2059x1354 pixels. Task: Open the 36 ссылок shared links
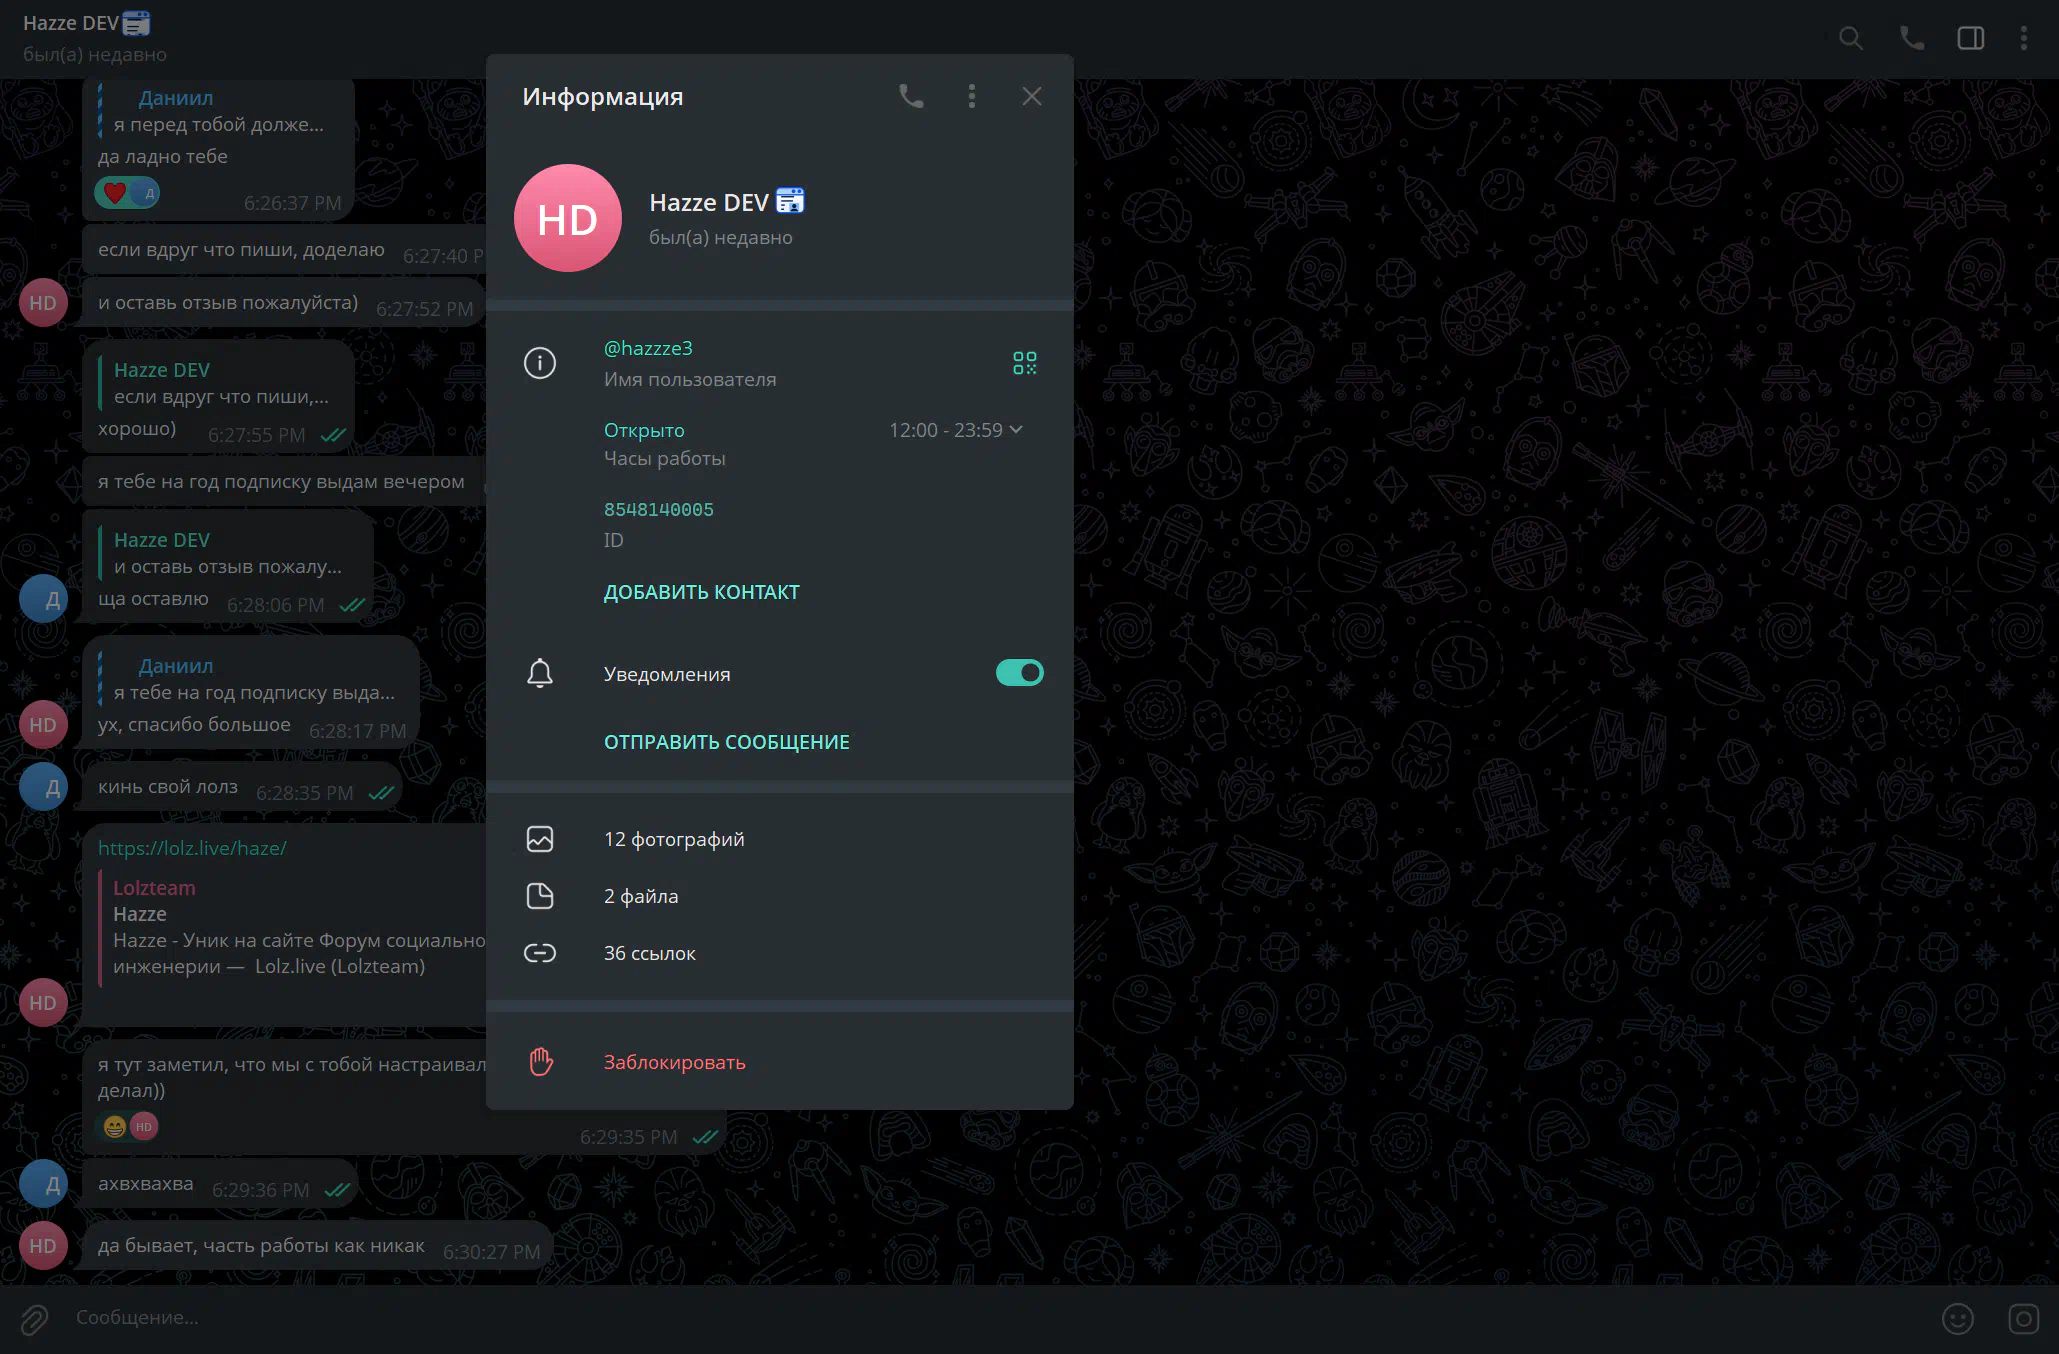click(x=649, y=953)
